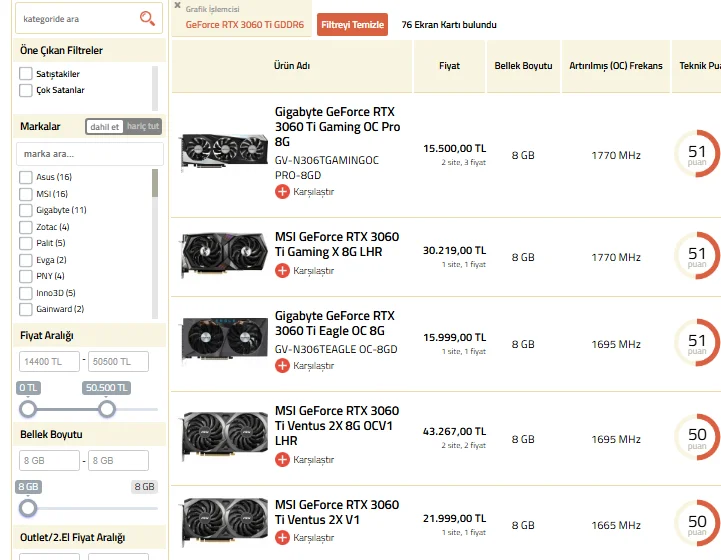Sort by Bellek Boyutu column header
Image resolution: width=721 pixels, height=560 pixels.
click(x=523, y=66)
